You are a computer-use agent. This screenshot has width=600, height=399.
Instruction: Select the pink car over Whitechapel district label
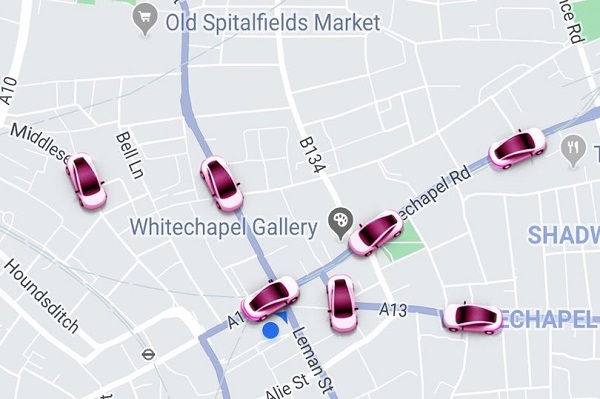(x=473, y=318)
